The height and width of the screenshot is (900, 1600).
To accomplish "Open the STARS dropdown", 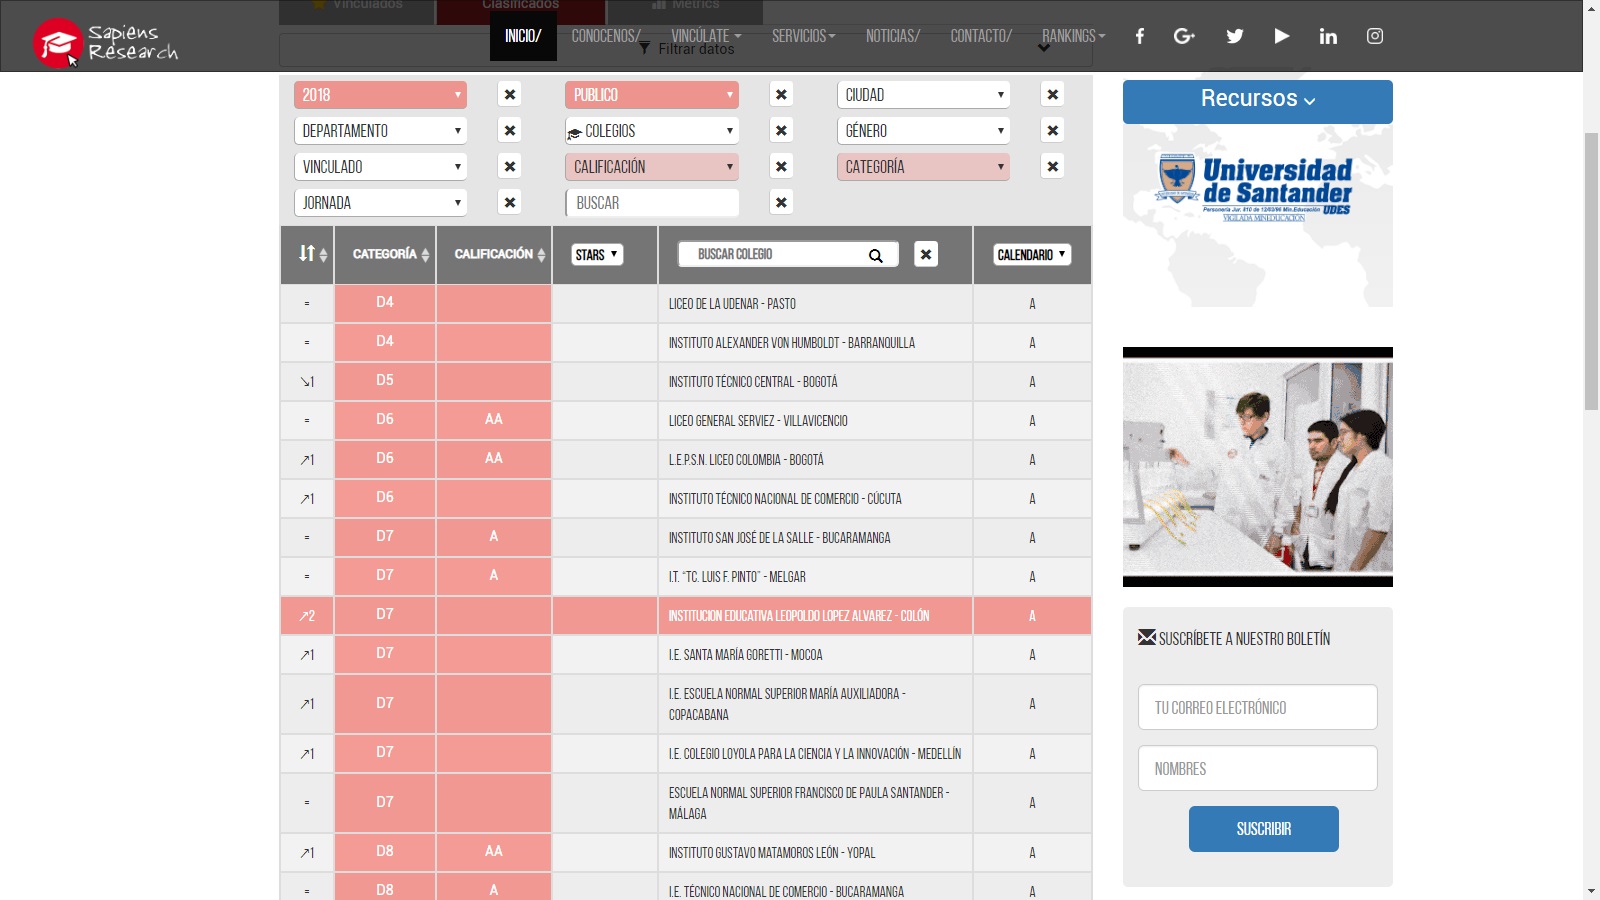I will (x=597, y=255).
